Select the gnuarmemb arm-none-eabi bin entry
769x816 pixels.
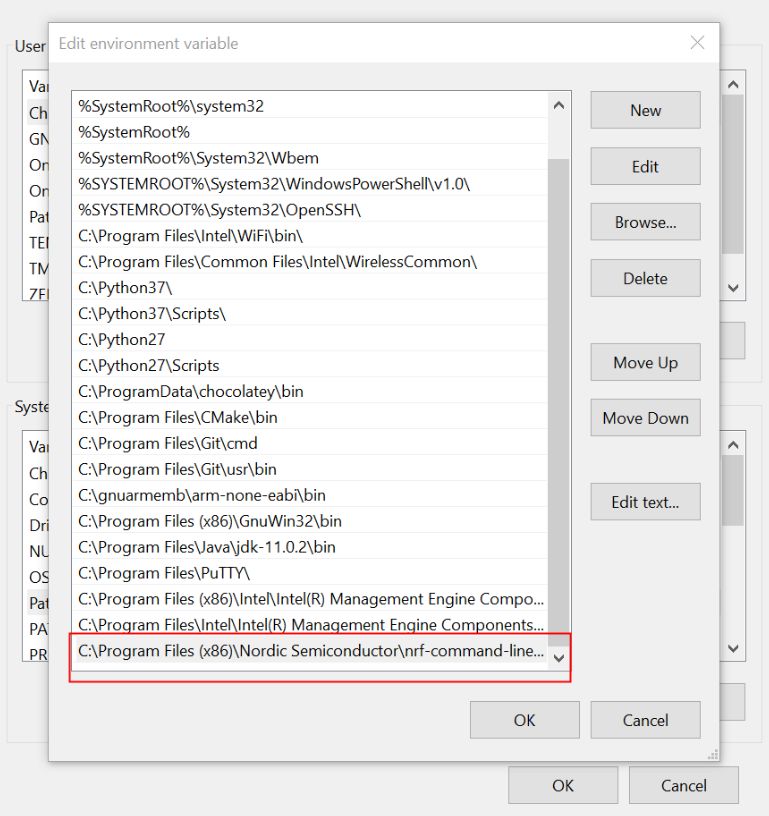click(202, 496)
